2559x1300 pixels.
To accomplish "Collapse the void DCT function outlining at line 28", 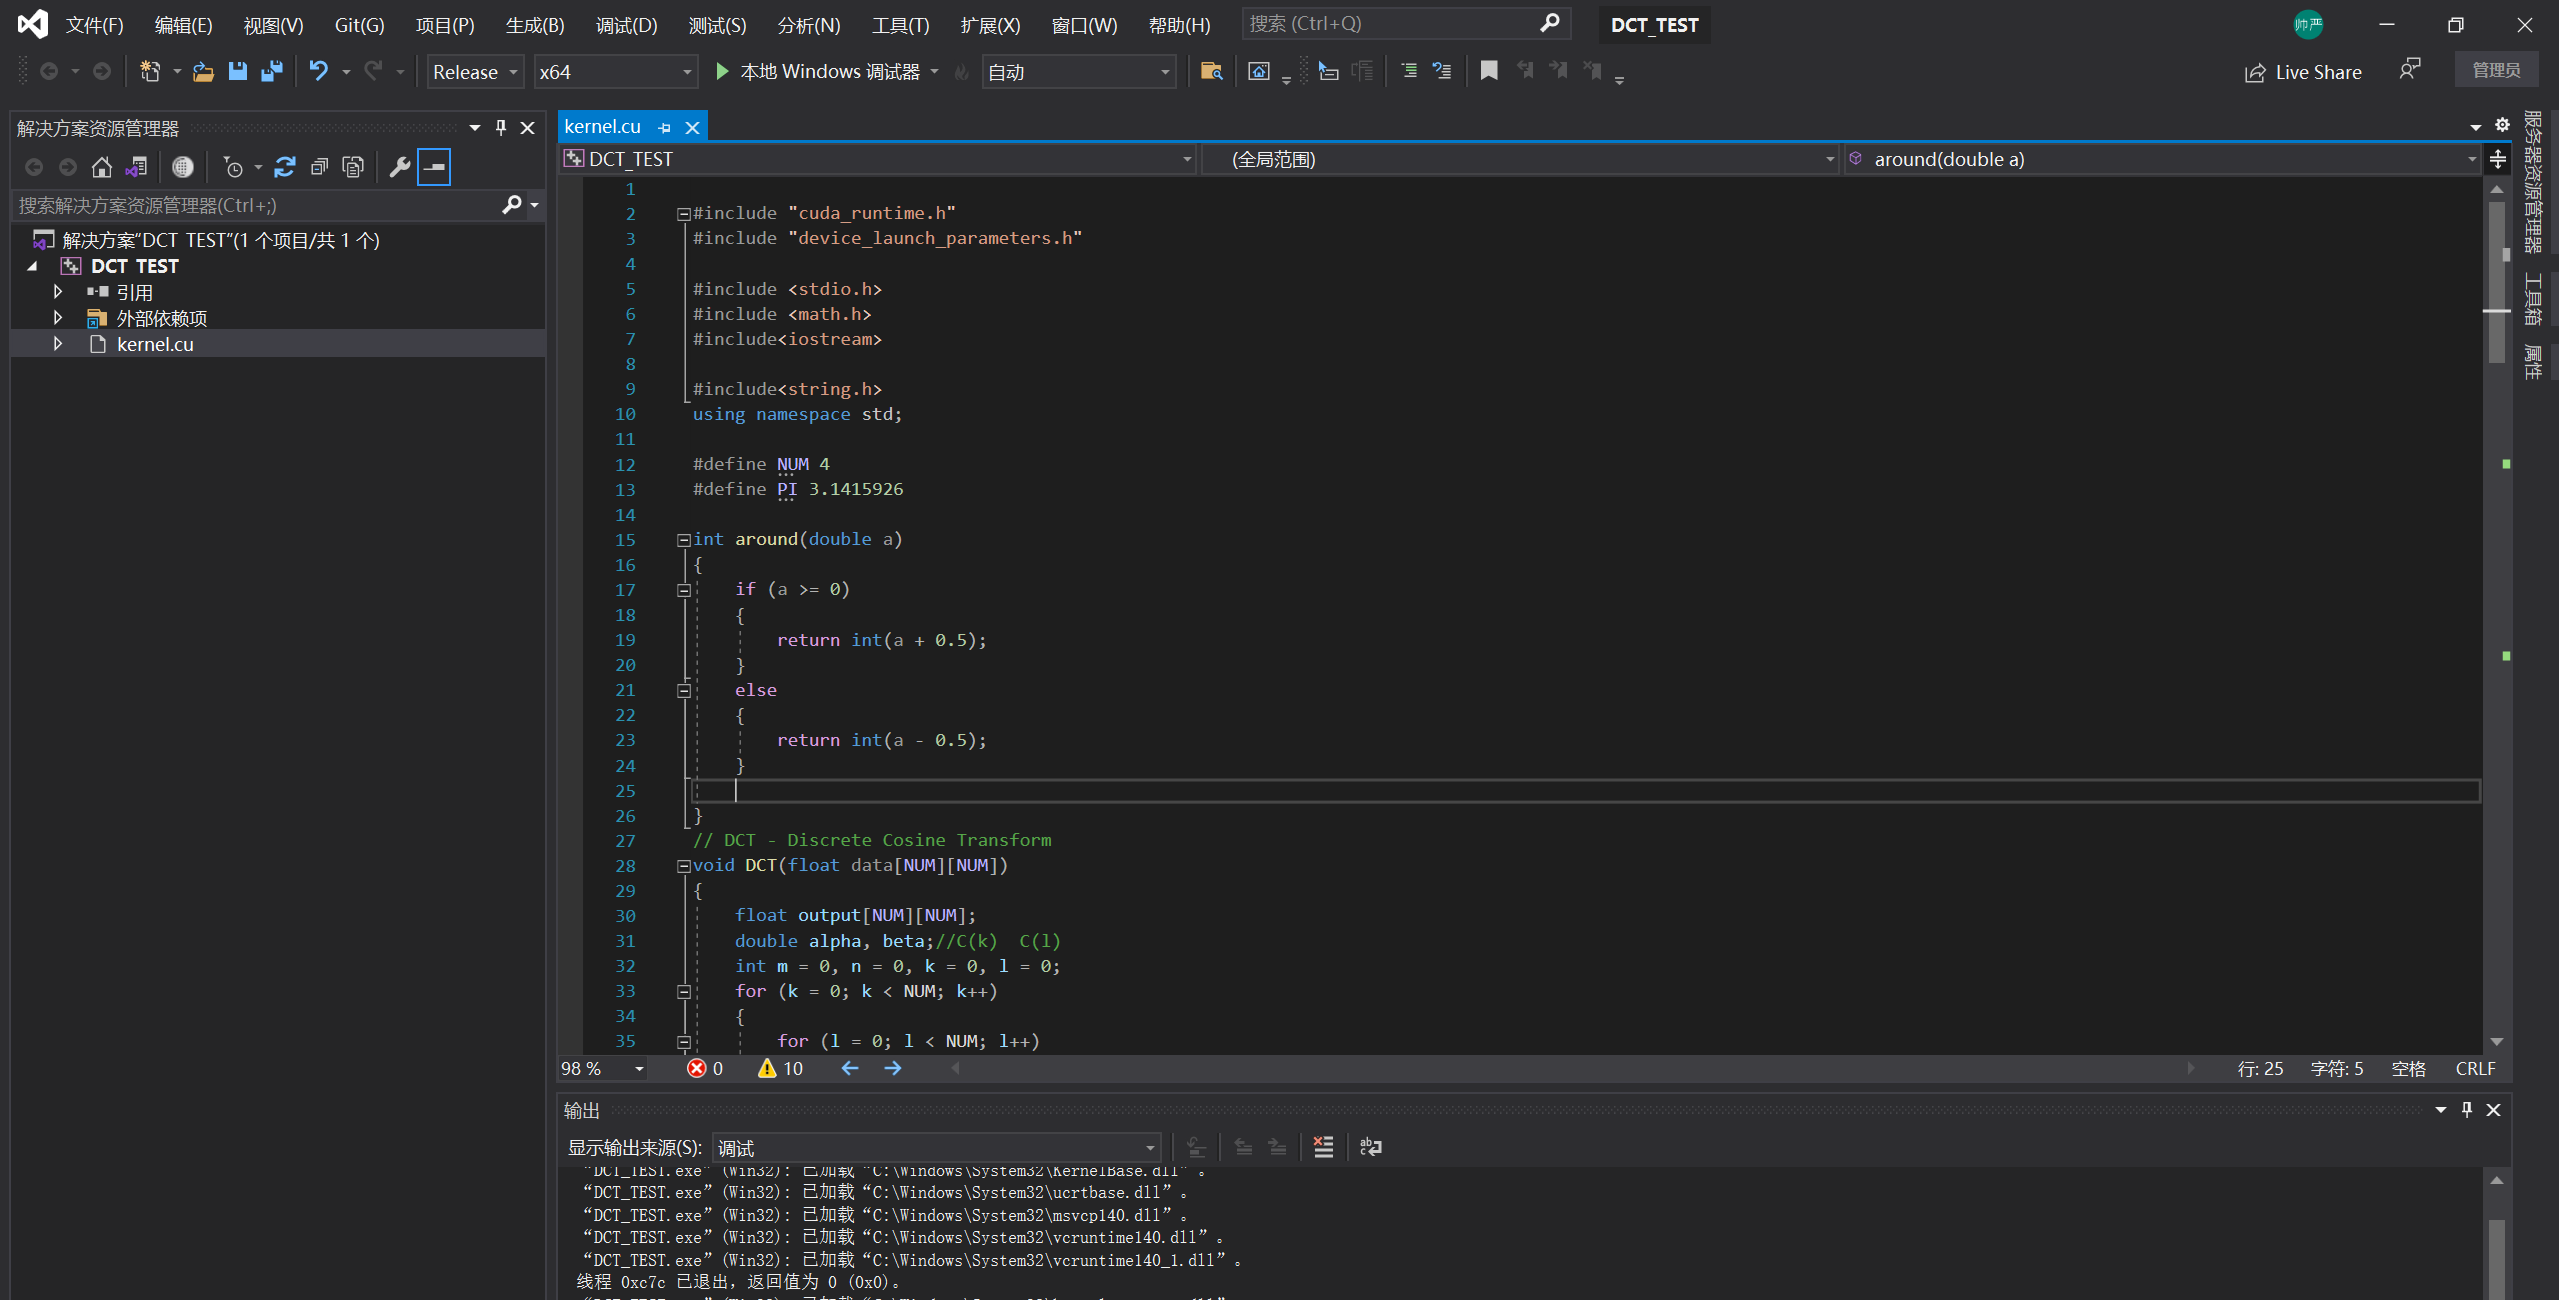I will click(x=684, y=866).
